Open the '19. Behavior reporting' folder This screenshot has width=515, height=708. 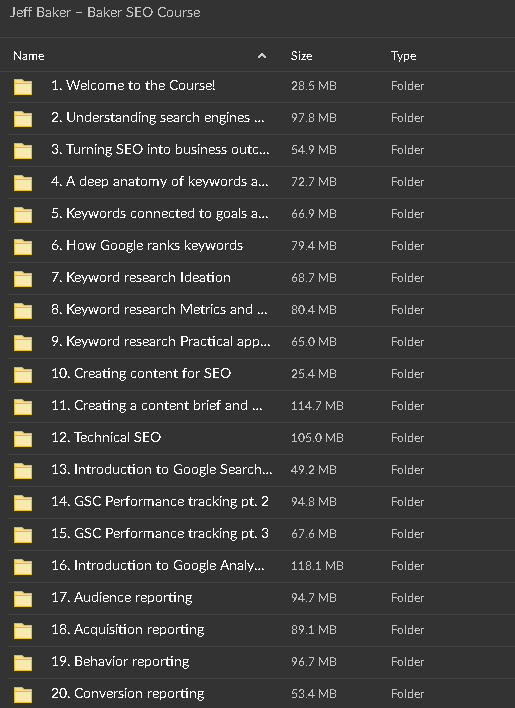120,662
